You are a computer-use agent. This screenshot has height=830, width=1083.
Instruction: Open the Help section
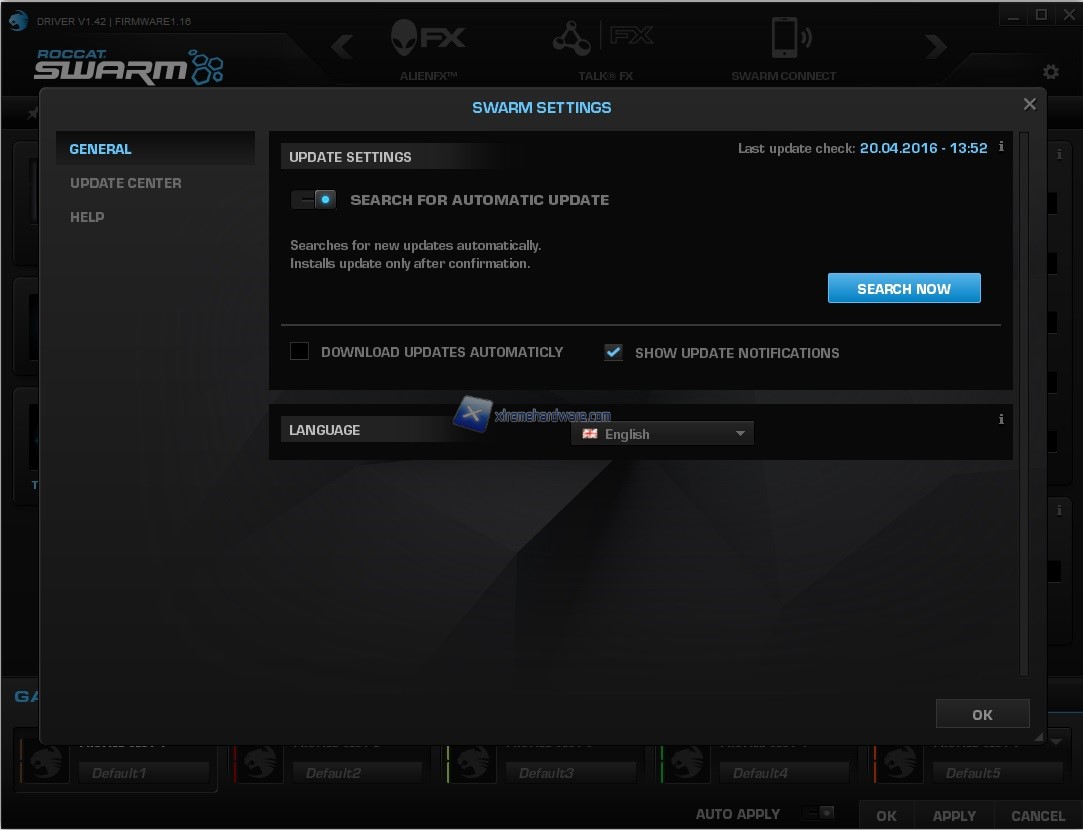pos(87,217)
